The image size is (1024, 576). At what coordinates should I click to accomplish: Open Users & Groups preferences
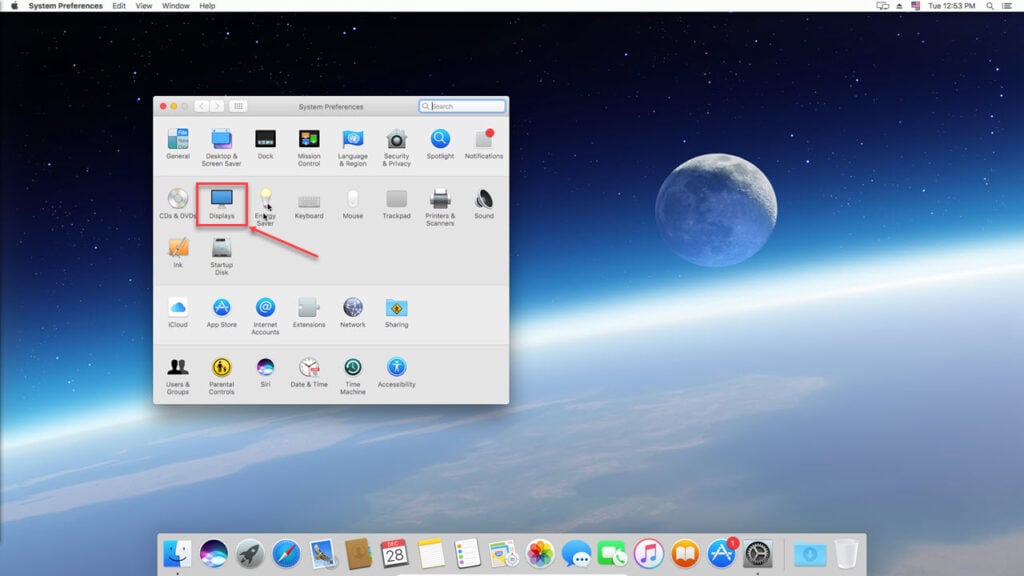coord(178,376)
